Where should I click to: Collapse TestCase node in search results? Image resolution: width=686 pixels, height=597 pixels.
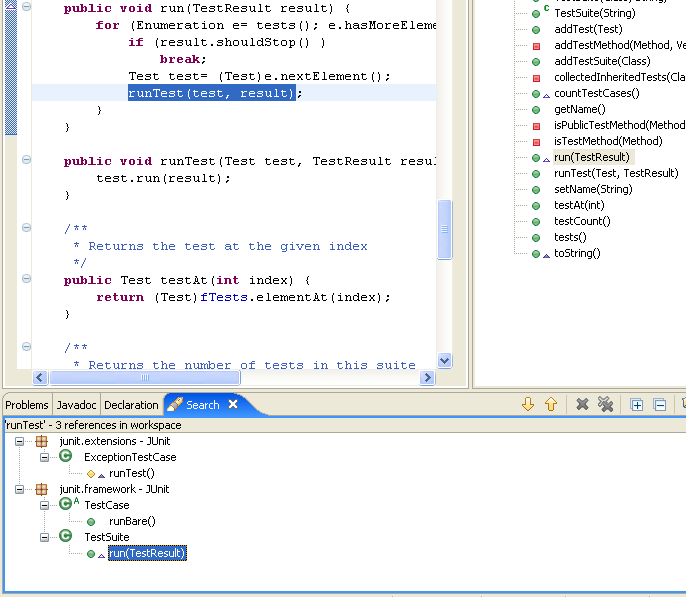pyautogui.click(x=44, y=505)
